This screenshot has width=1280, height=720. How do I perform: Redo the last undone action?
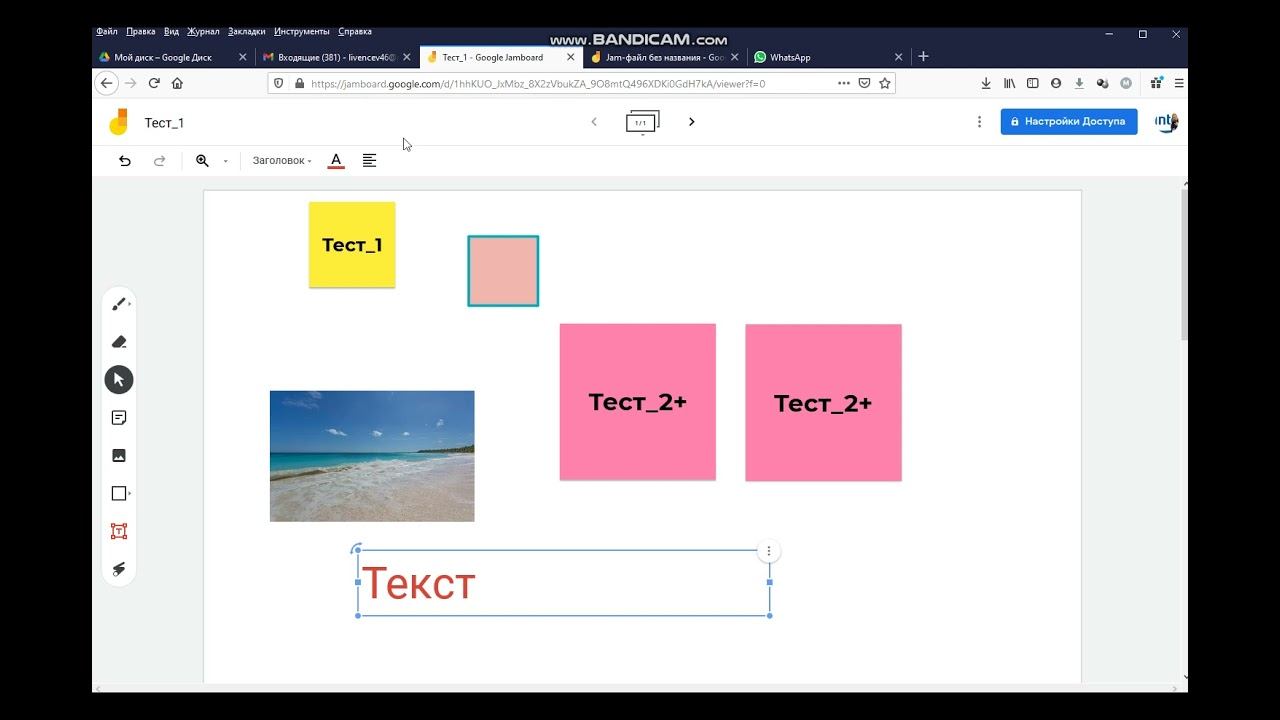tap(159, 161)
